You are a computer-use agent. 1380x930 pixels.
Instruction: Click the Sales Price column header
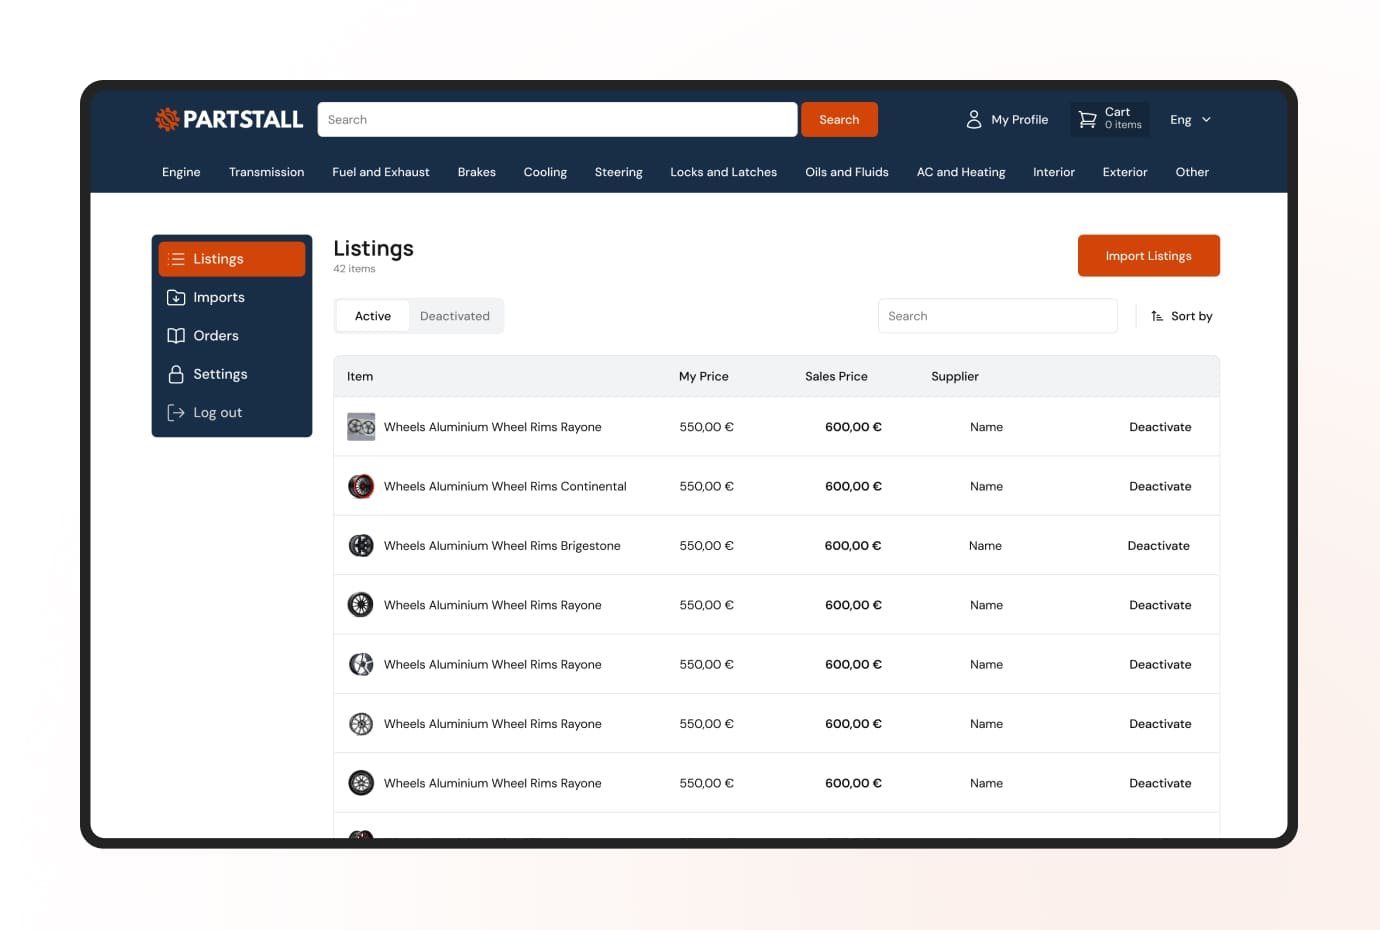(x=836, y=377)
